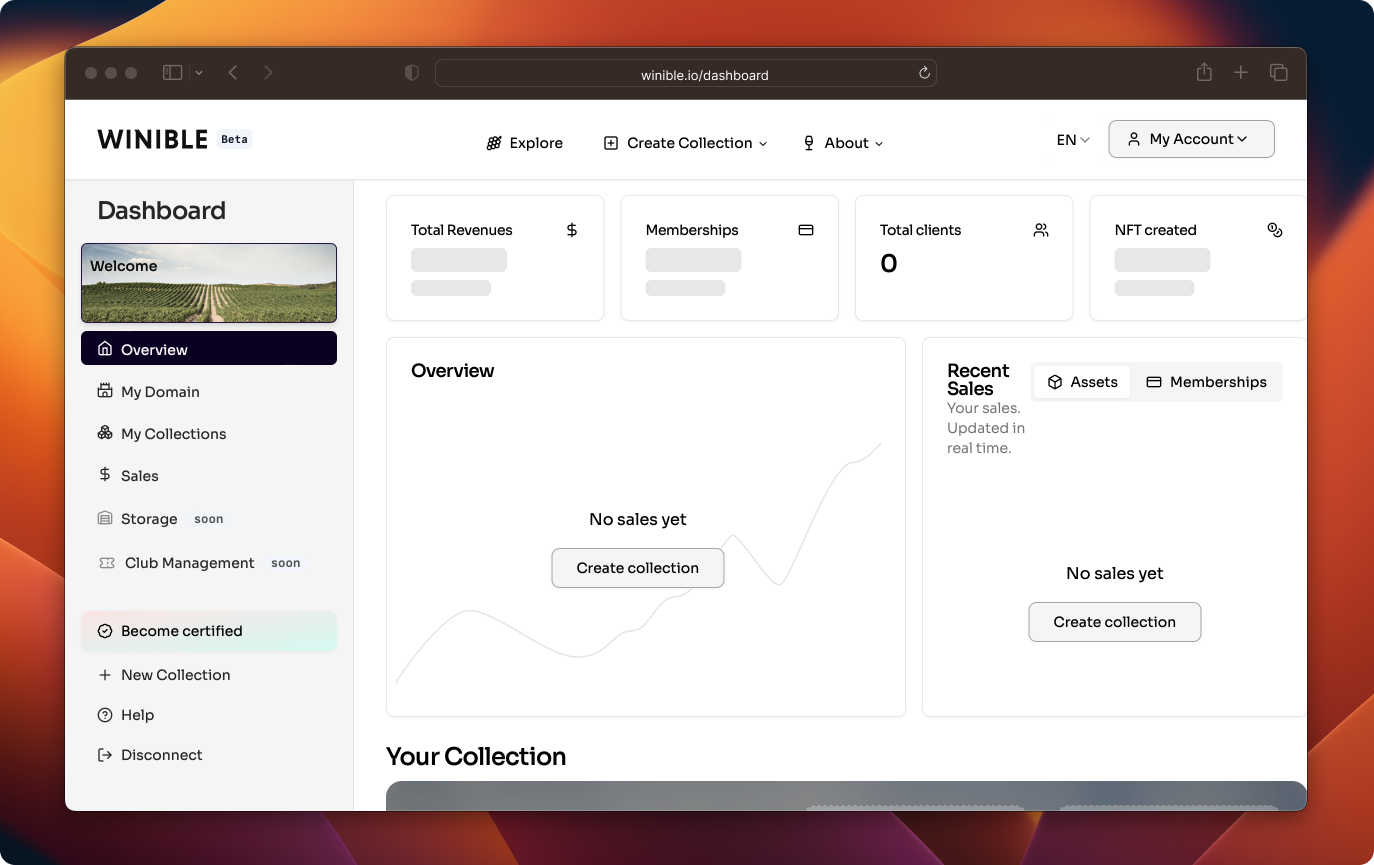
Task: Open Help in the sidebar
Action: click(x=126, y=715)
